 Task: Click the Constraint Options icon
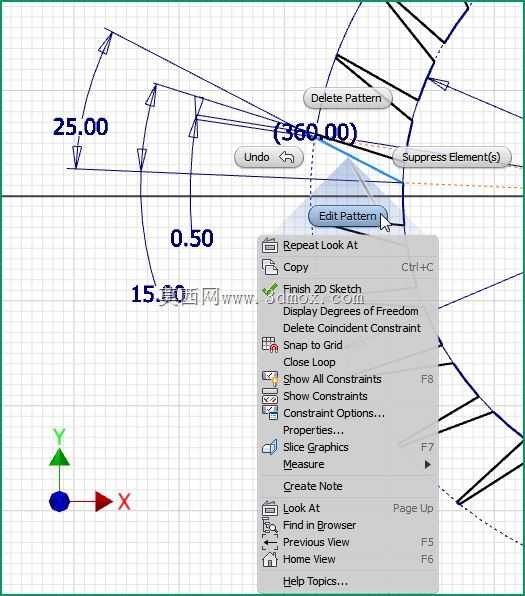[x=270, y=413]
